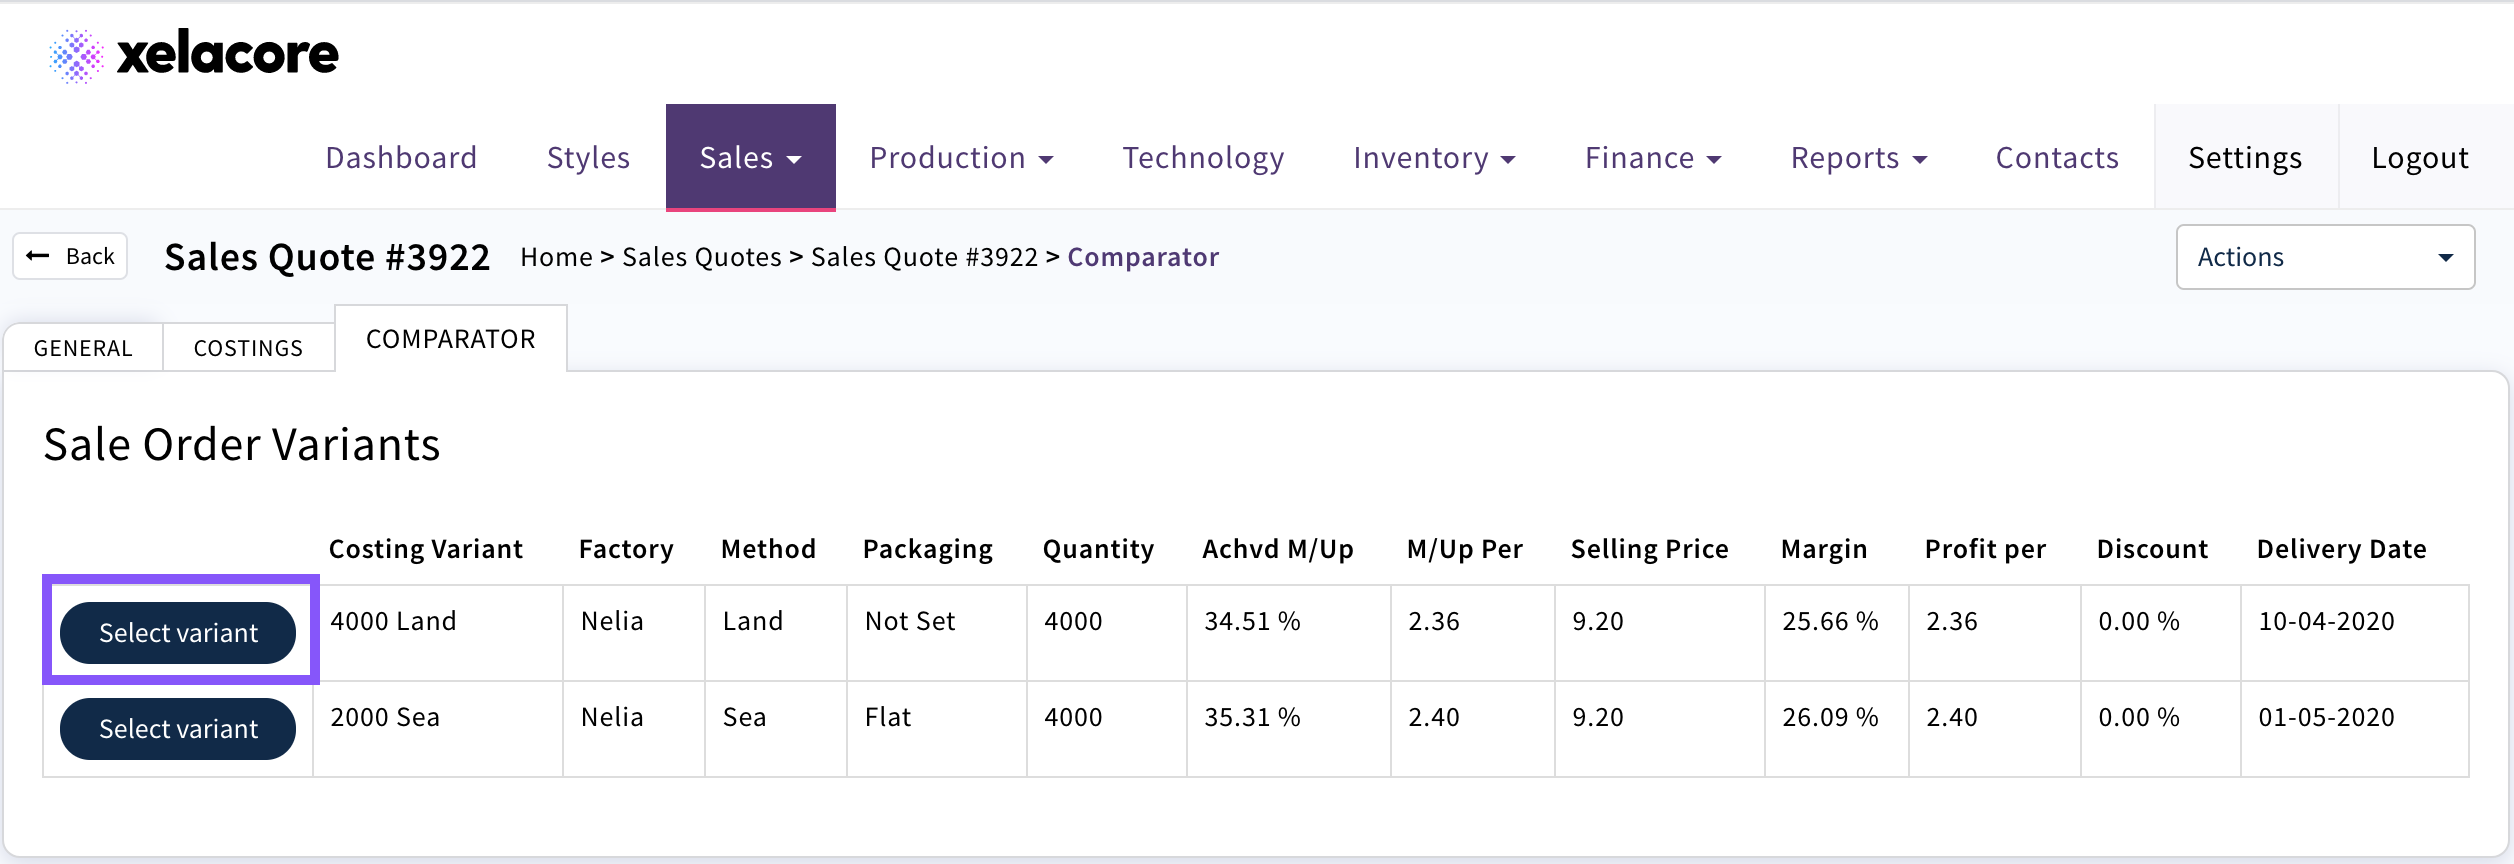Log out using the Logout link
This screenshot has height=864, width=2514.
pos(2420,158)
